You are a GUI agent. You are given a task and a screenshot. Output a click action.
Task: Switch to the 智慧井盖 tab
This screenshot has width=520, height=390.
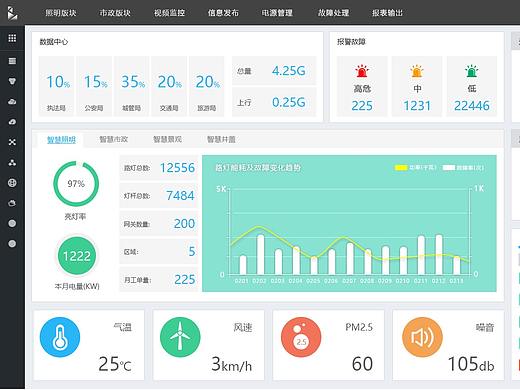[221, 139]
